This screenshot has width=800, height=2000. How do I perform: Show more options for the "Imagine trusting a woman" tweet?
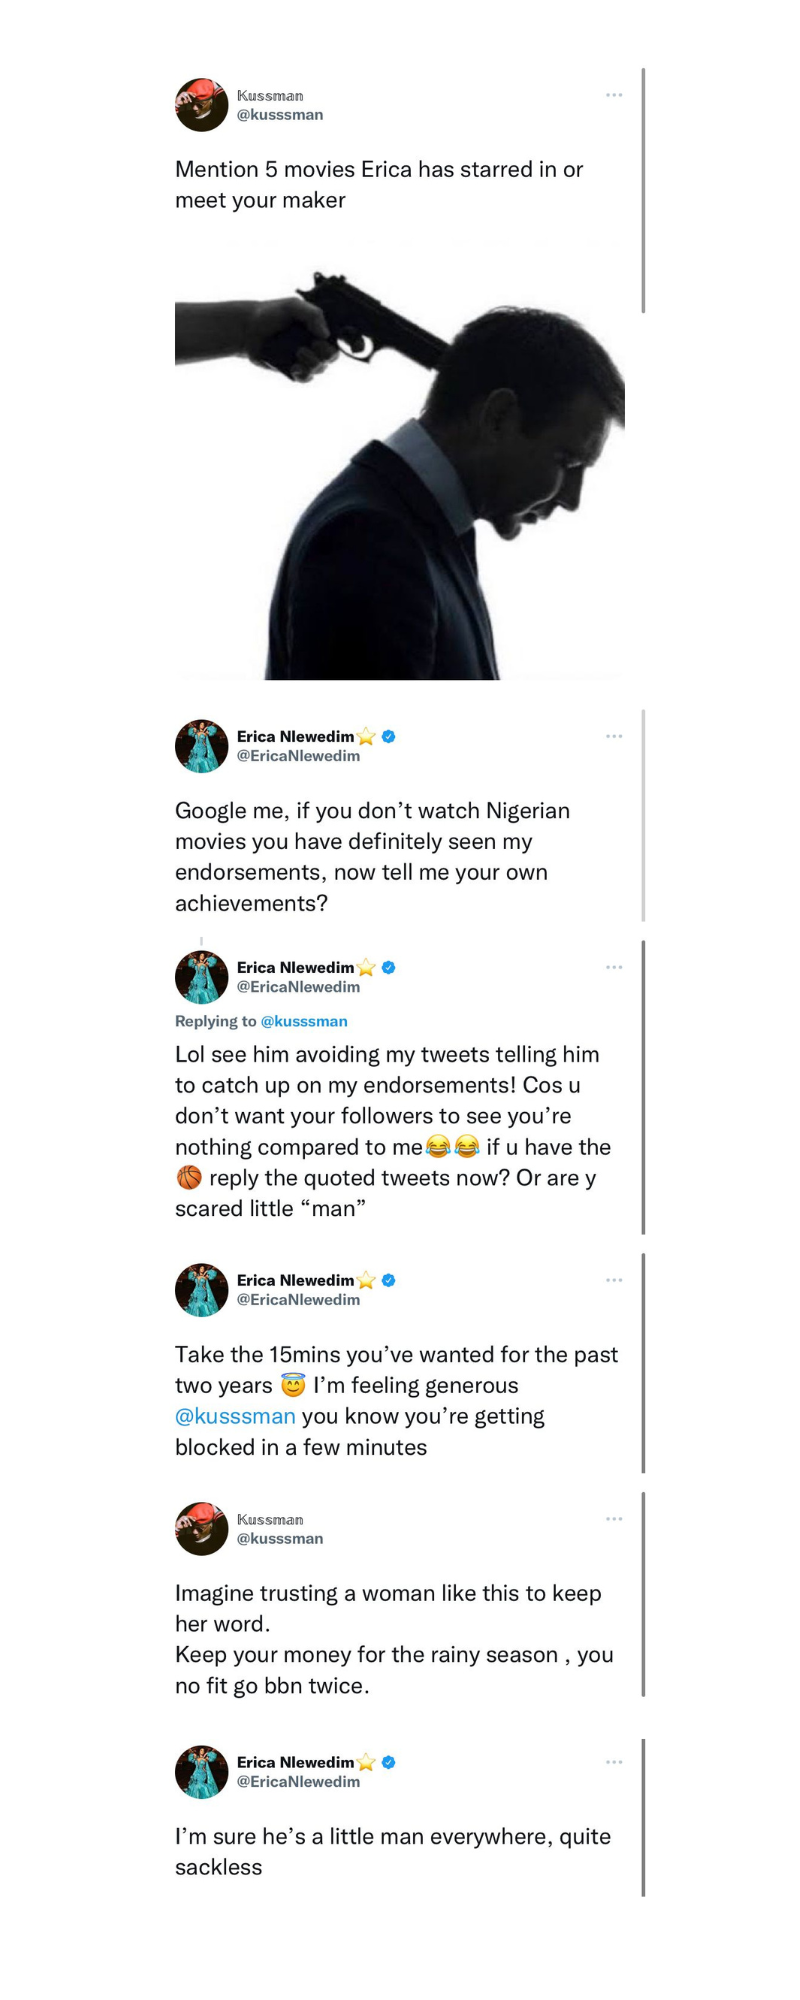point(614,1519)
